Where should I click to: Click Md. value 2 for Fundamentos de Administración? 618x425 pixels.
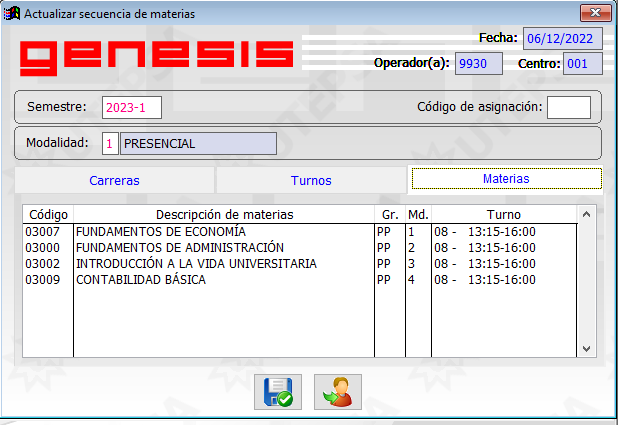tap(411, 248)
